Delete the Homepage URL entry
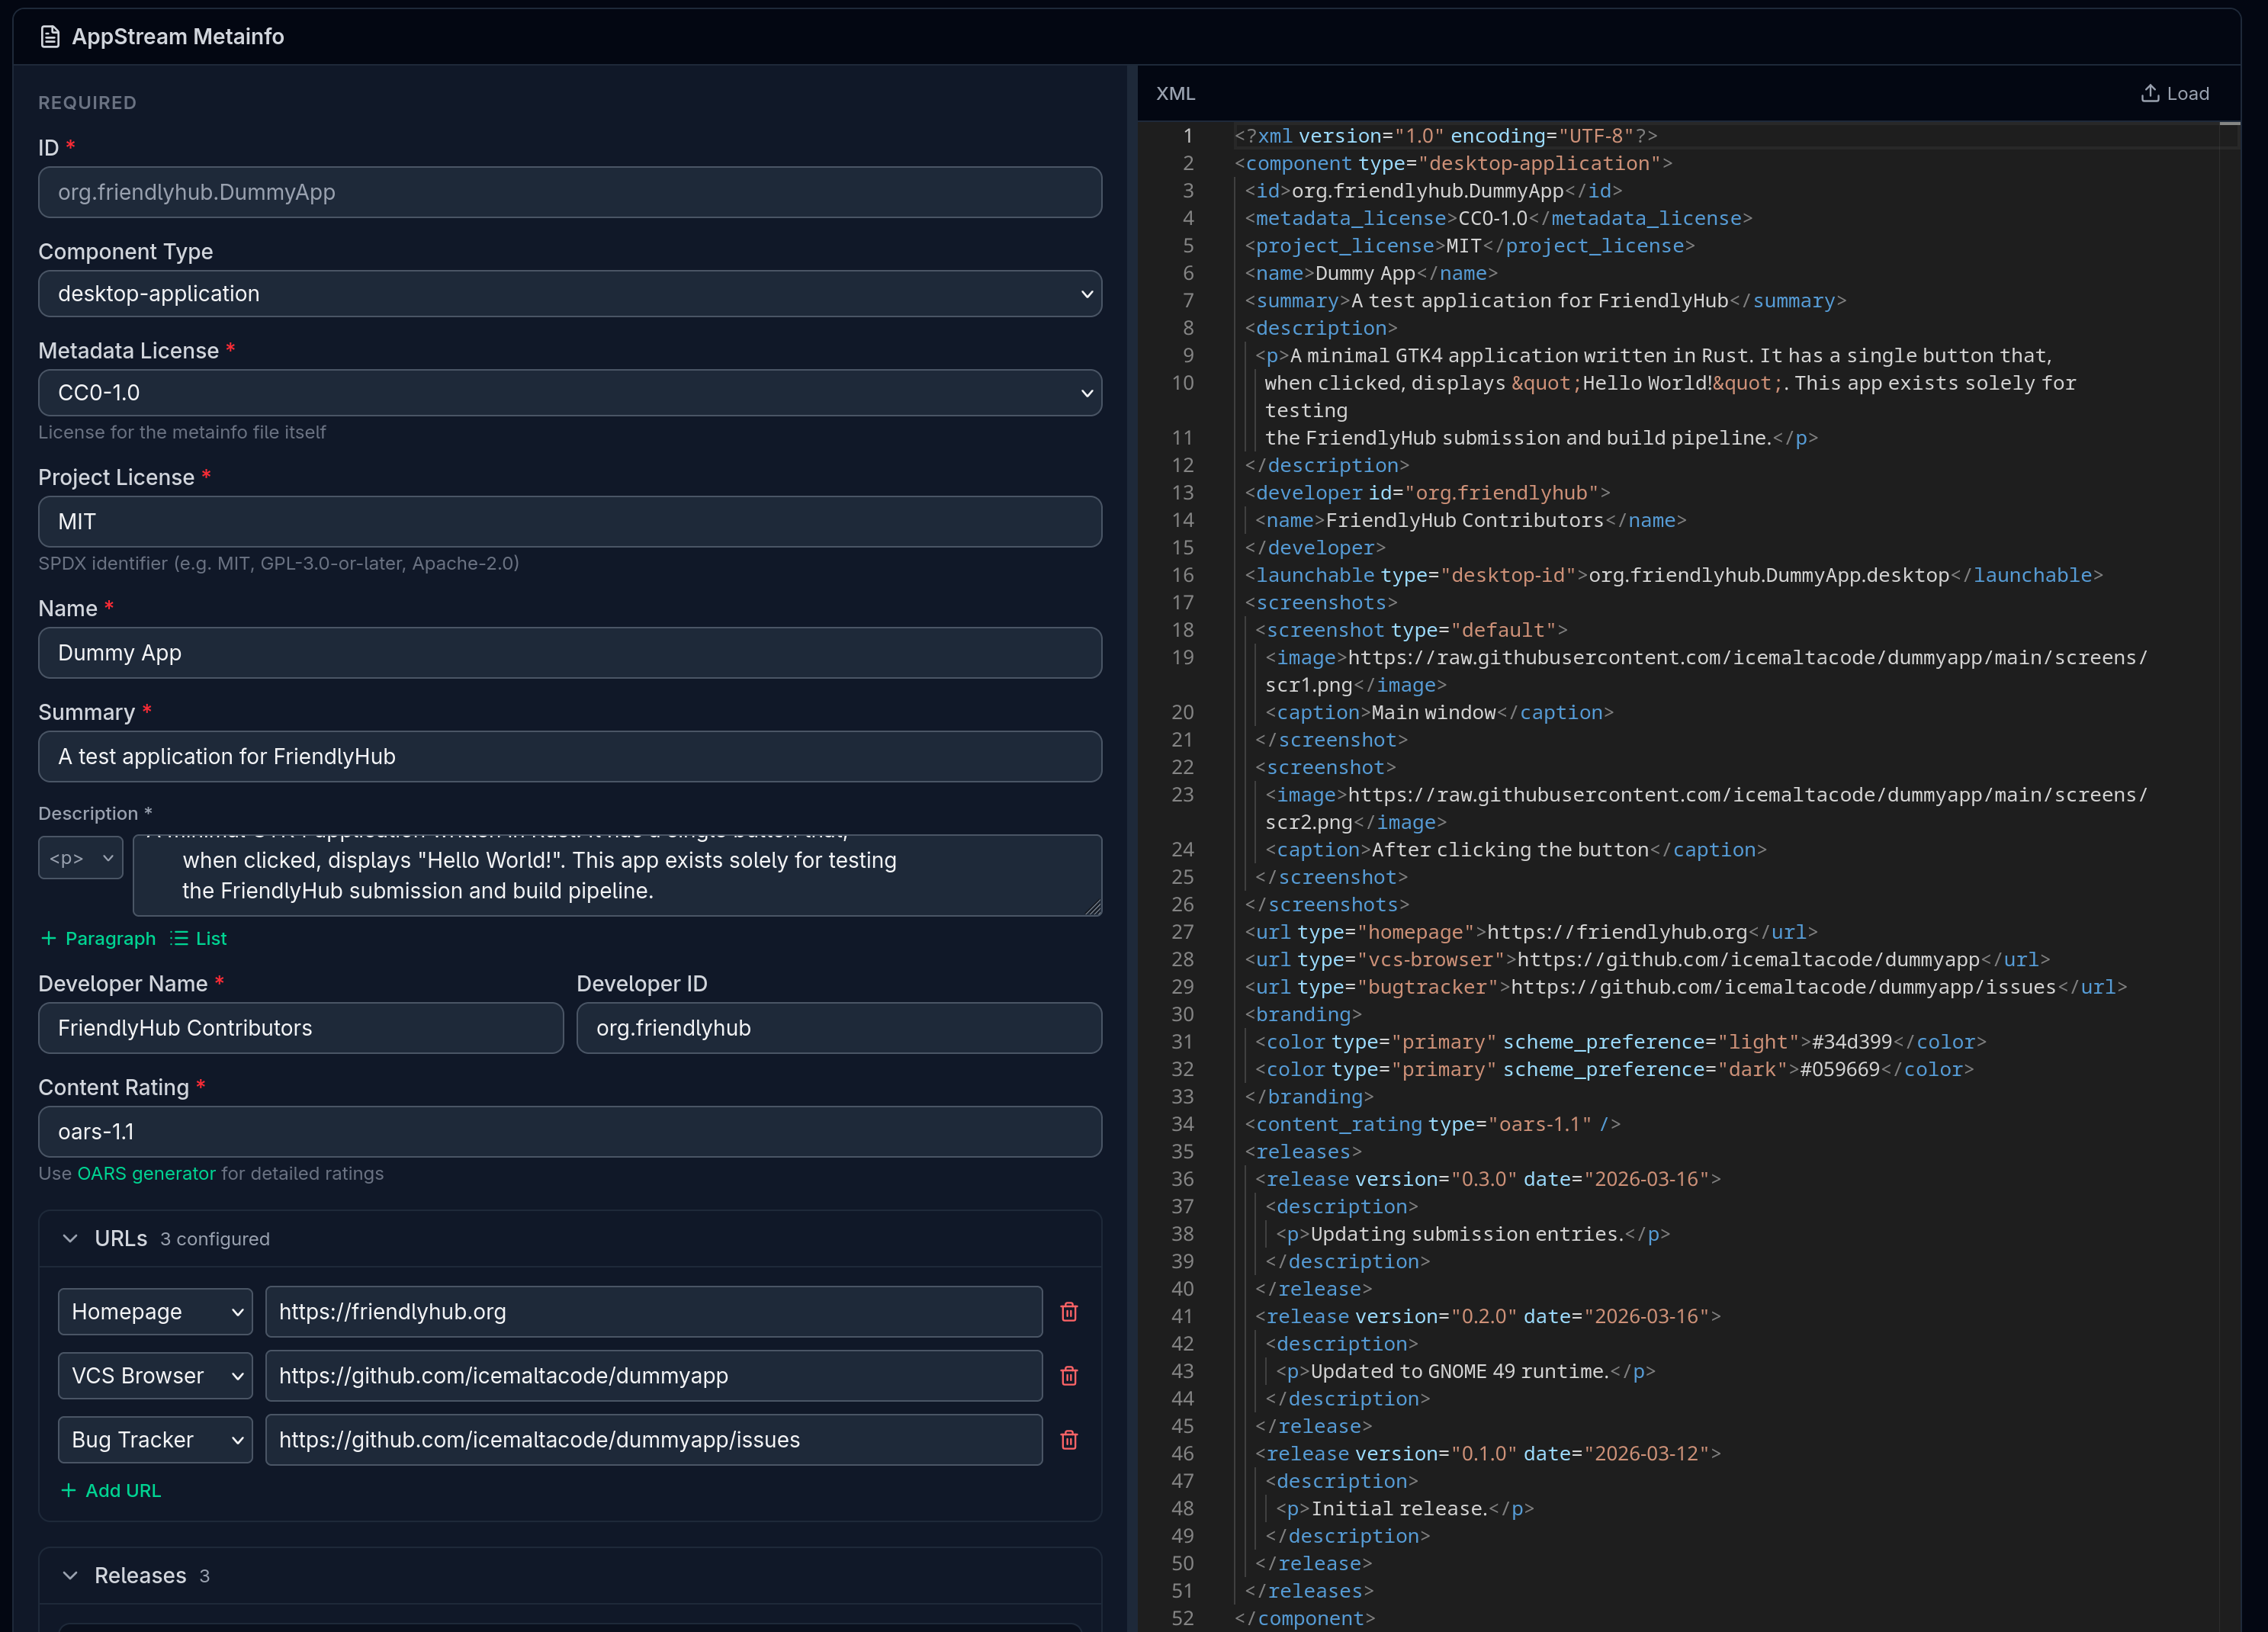 pos(1069,1311)
